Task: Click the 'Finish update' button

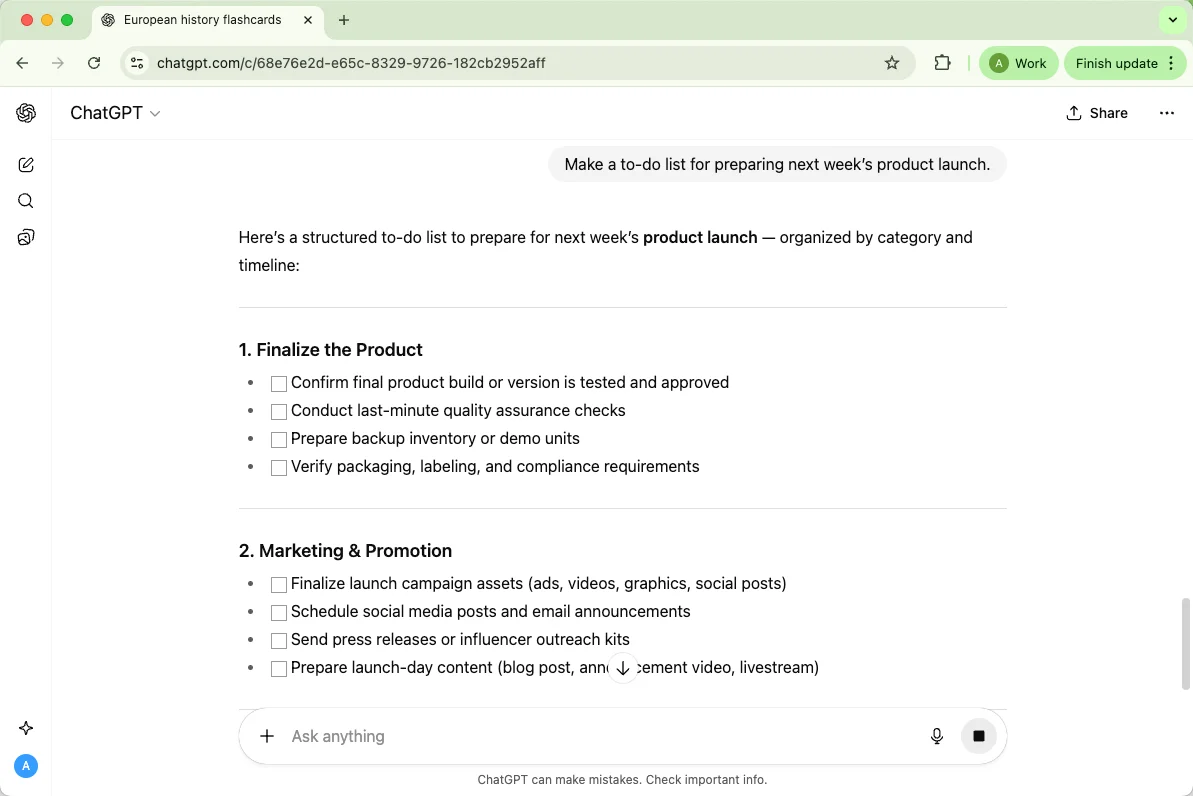Action: pyautogui.click(x=1116, y=63)
